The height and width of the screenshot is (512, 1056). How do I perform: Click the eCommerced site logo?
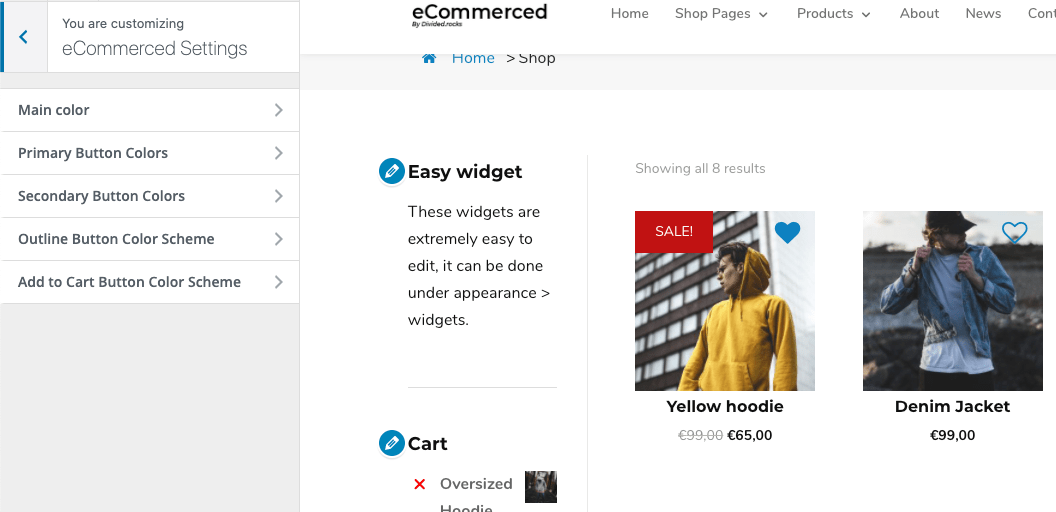480,14
